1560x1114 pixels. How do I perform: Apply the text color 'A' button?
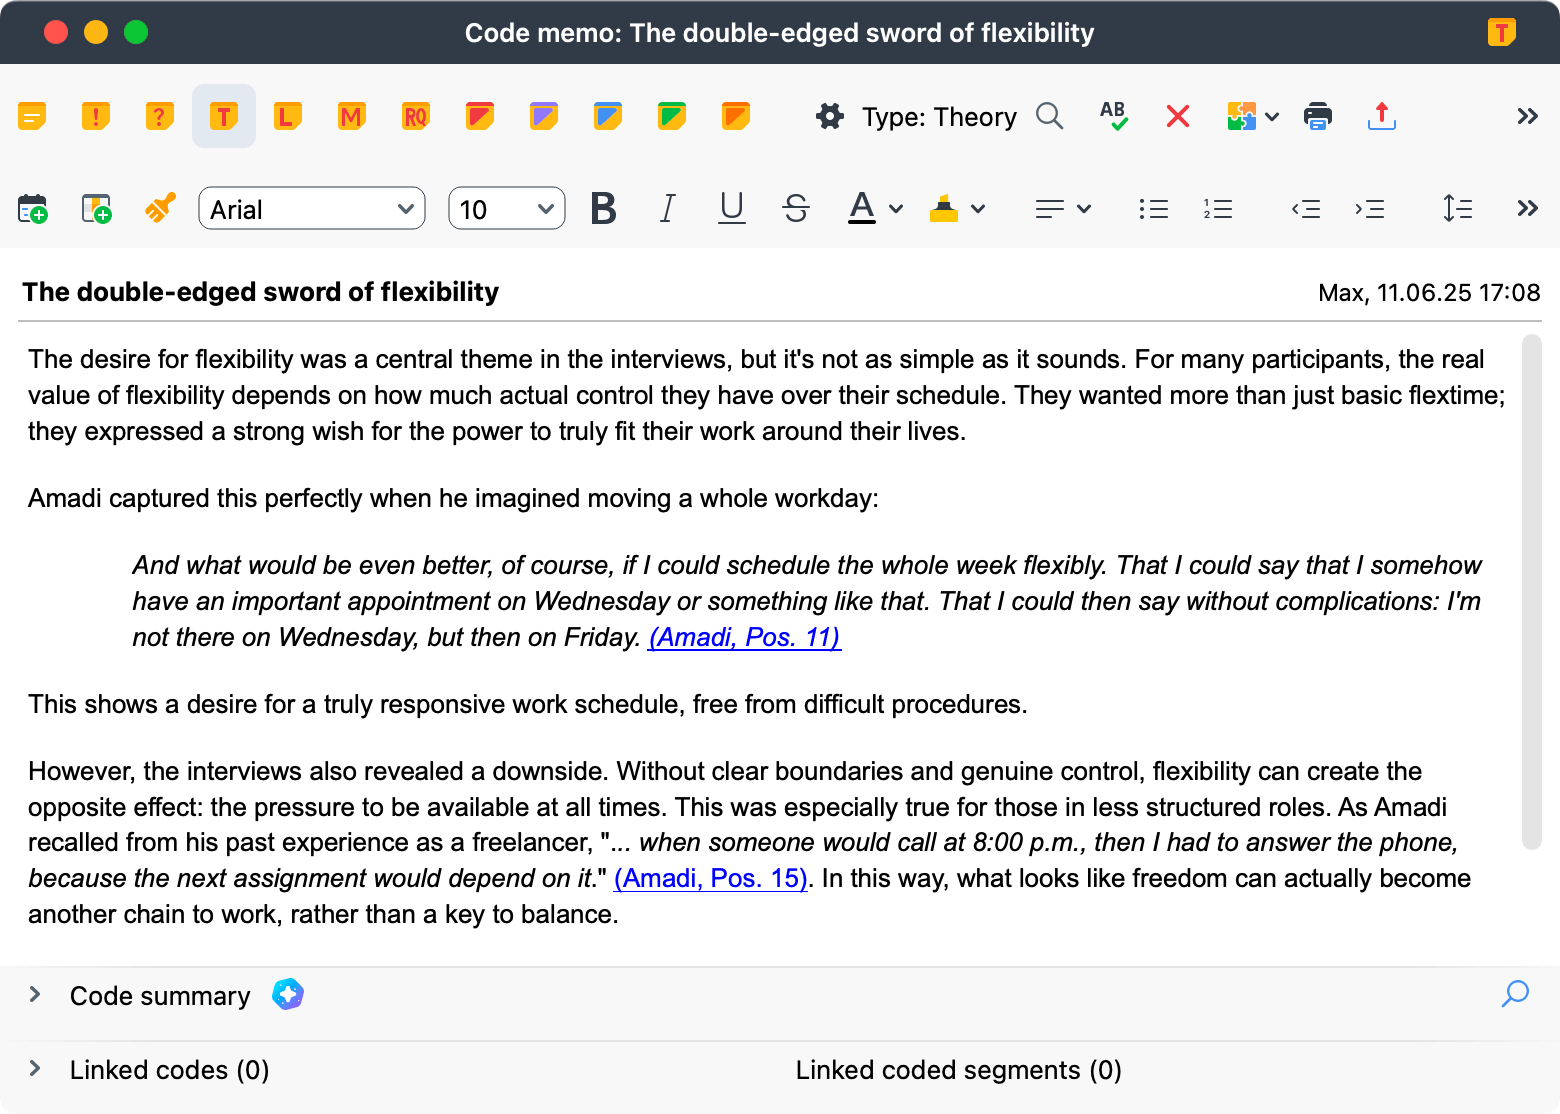(862, 209)
